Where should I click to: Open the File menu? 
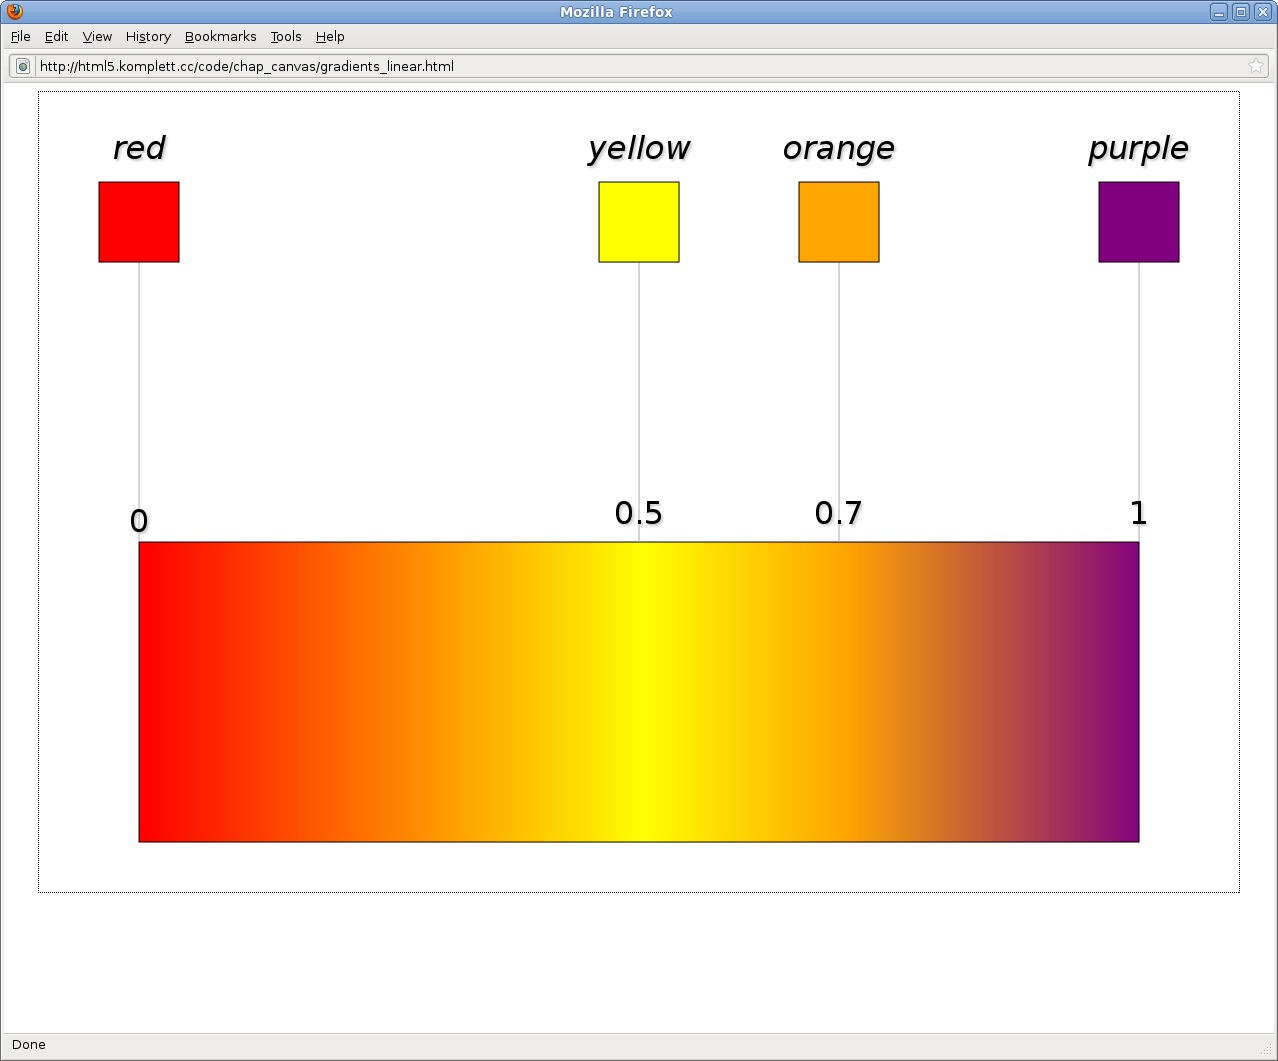point(21,36)
